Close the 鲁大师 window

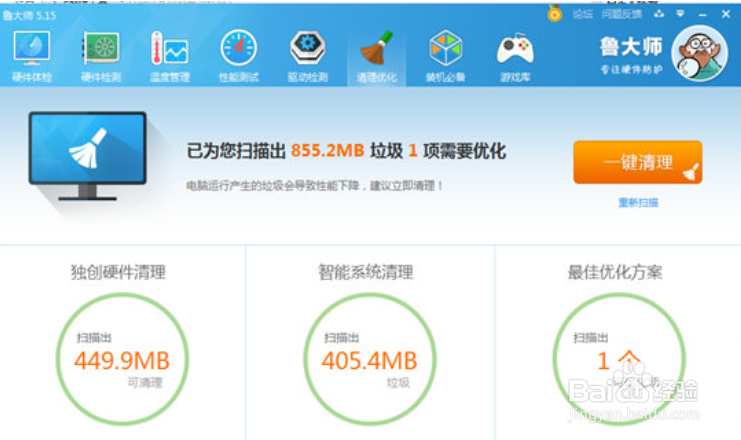[x=726, y=14]
